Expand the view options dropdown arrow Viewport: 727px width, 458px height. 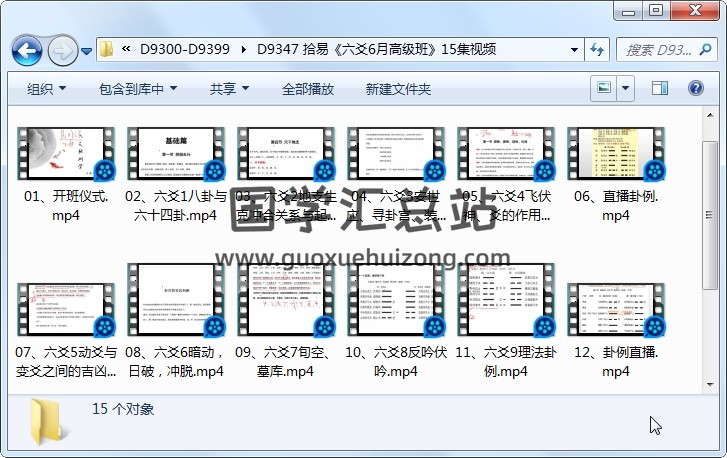[628, 89]
